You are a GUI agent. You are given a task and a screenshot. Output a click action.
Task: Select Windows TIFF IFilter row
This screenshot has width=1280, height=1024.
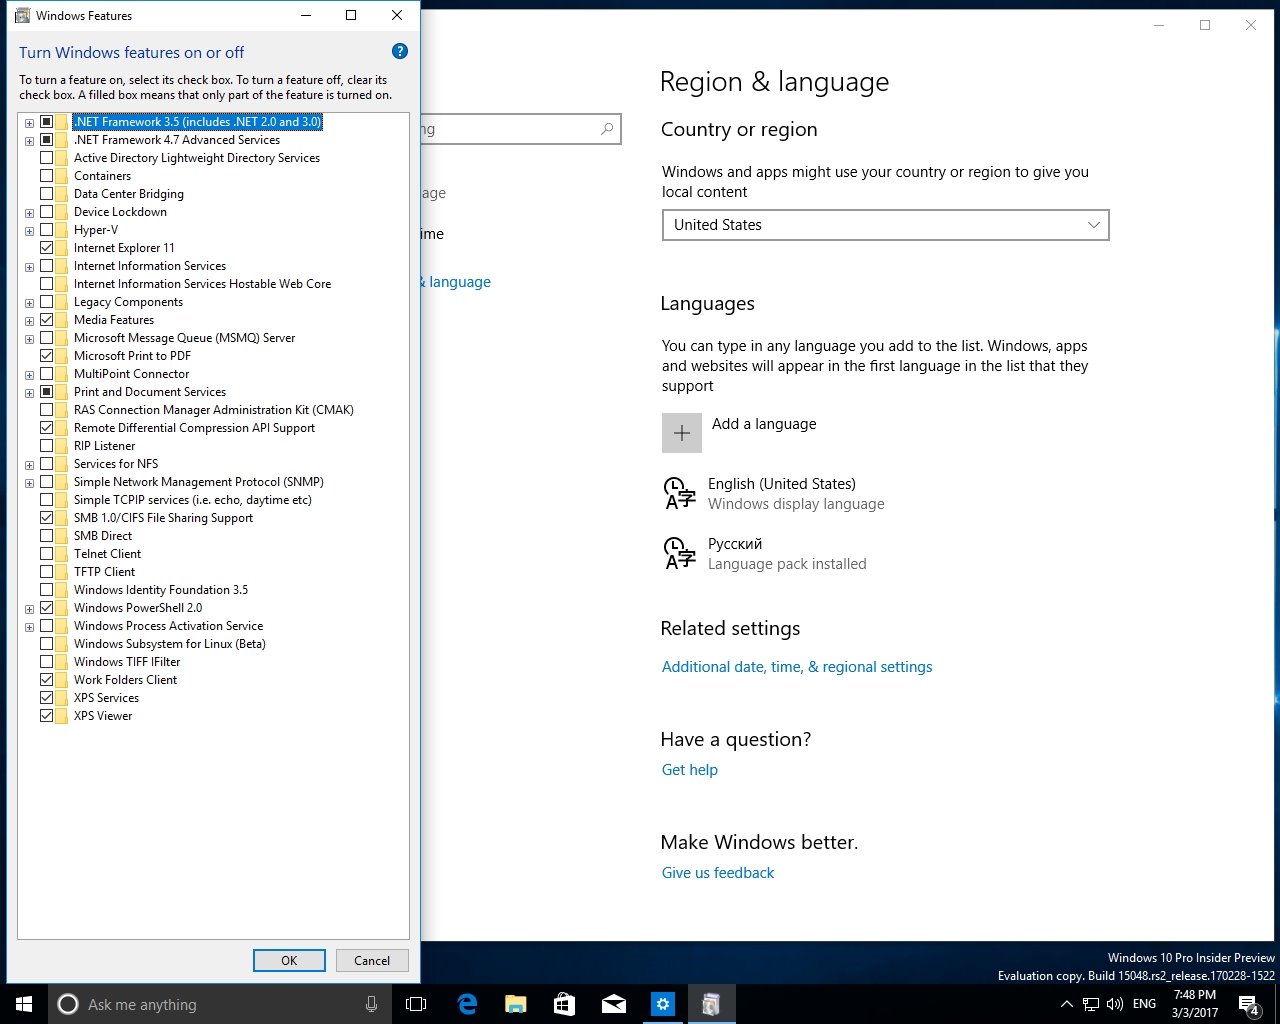click(127, 662)
